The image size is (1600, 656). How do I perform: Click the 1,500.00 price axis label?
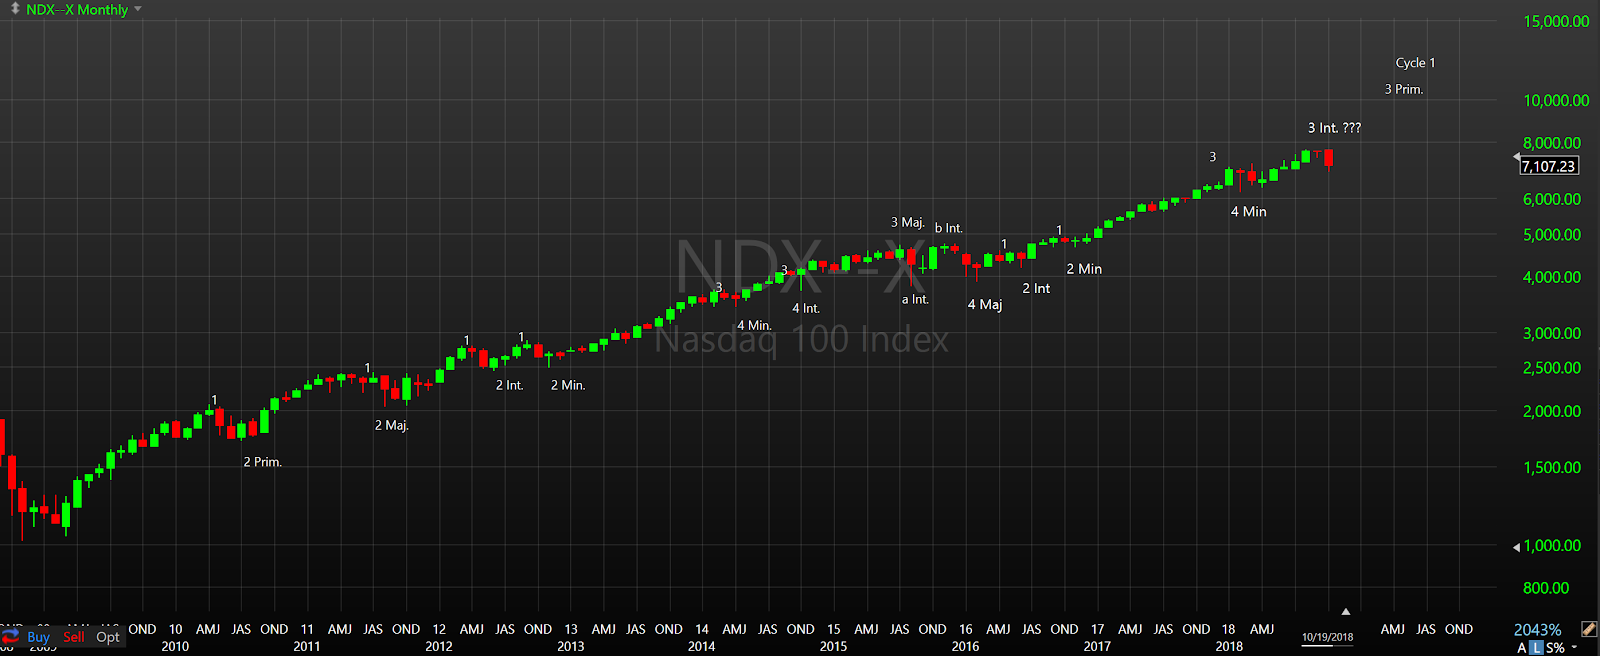pyautogui.click(x=1552, y=467)
